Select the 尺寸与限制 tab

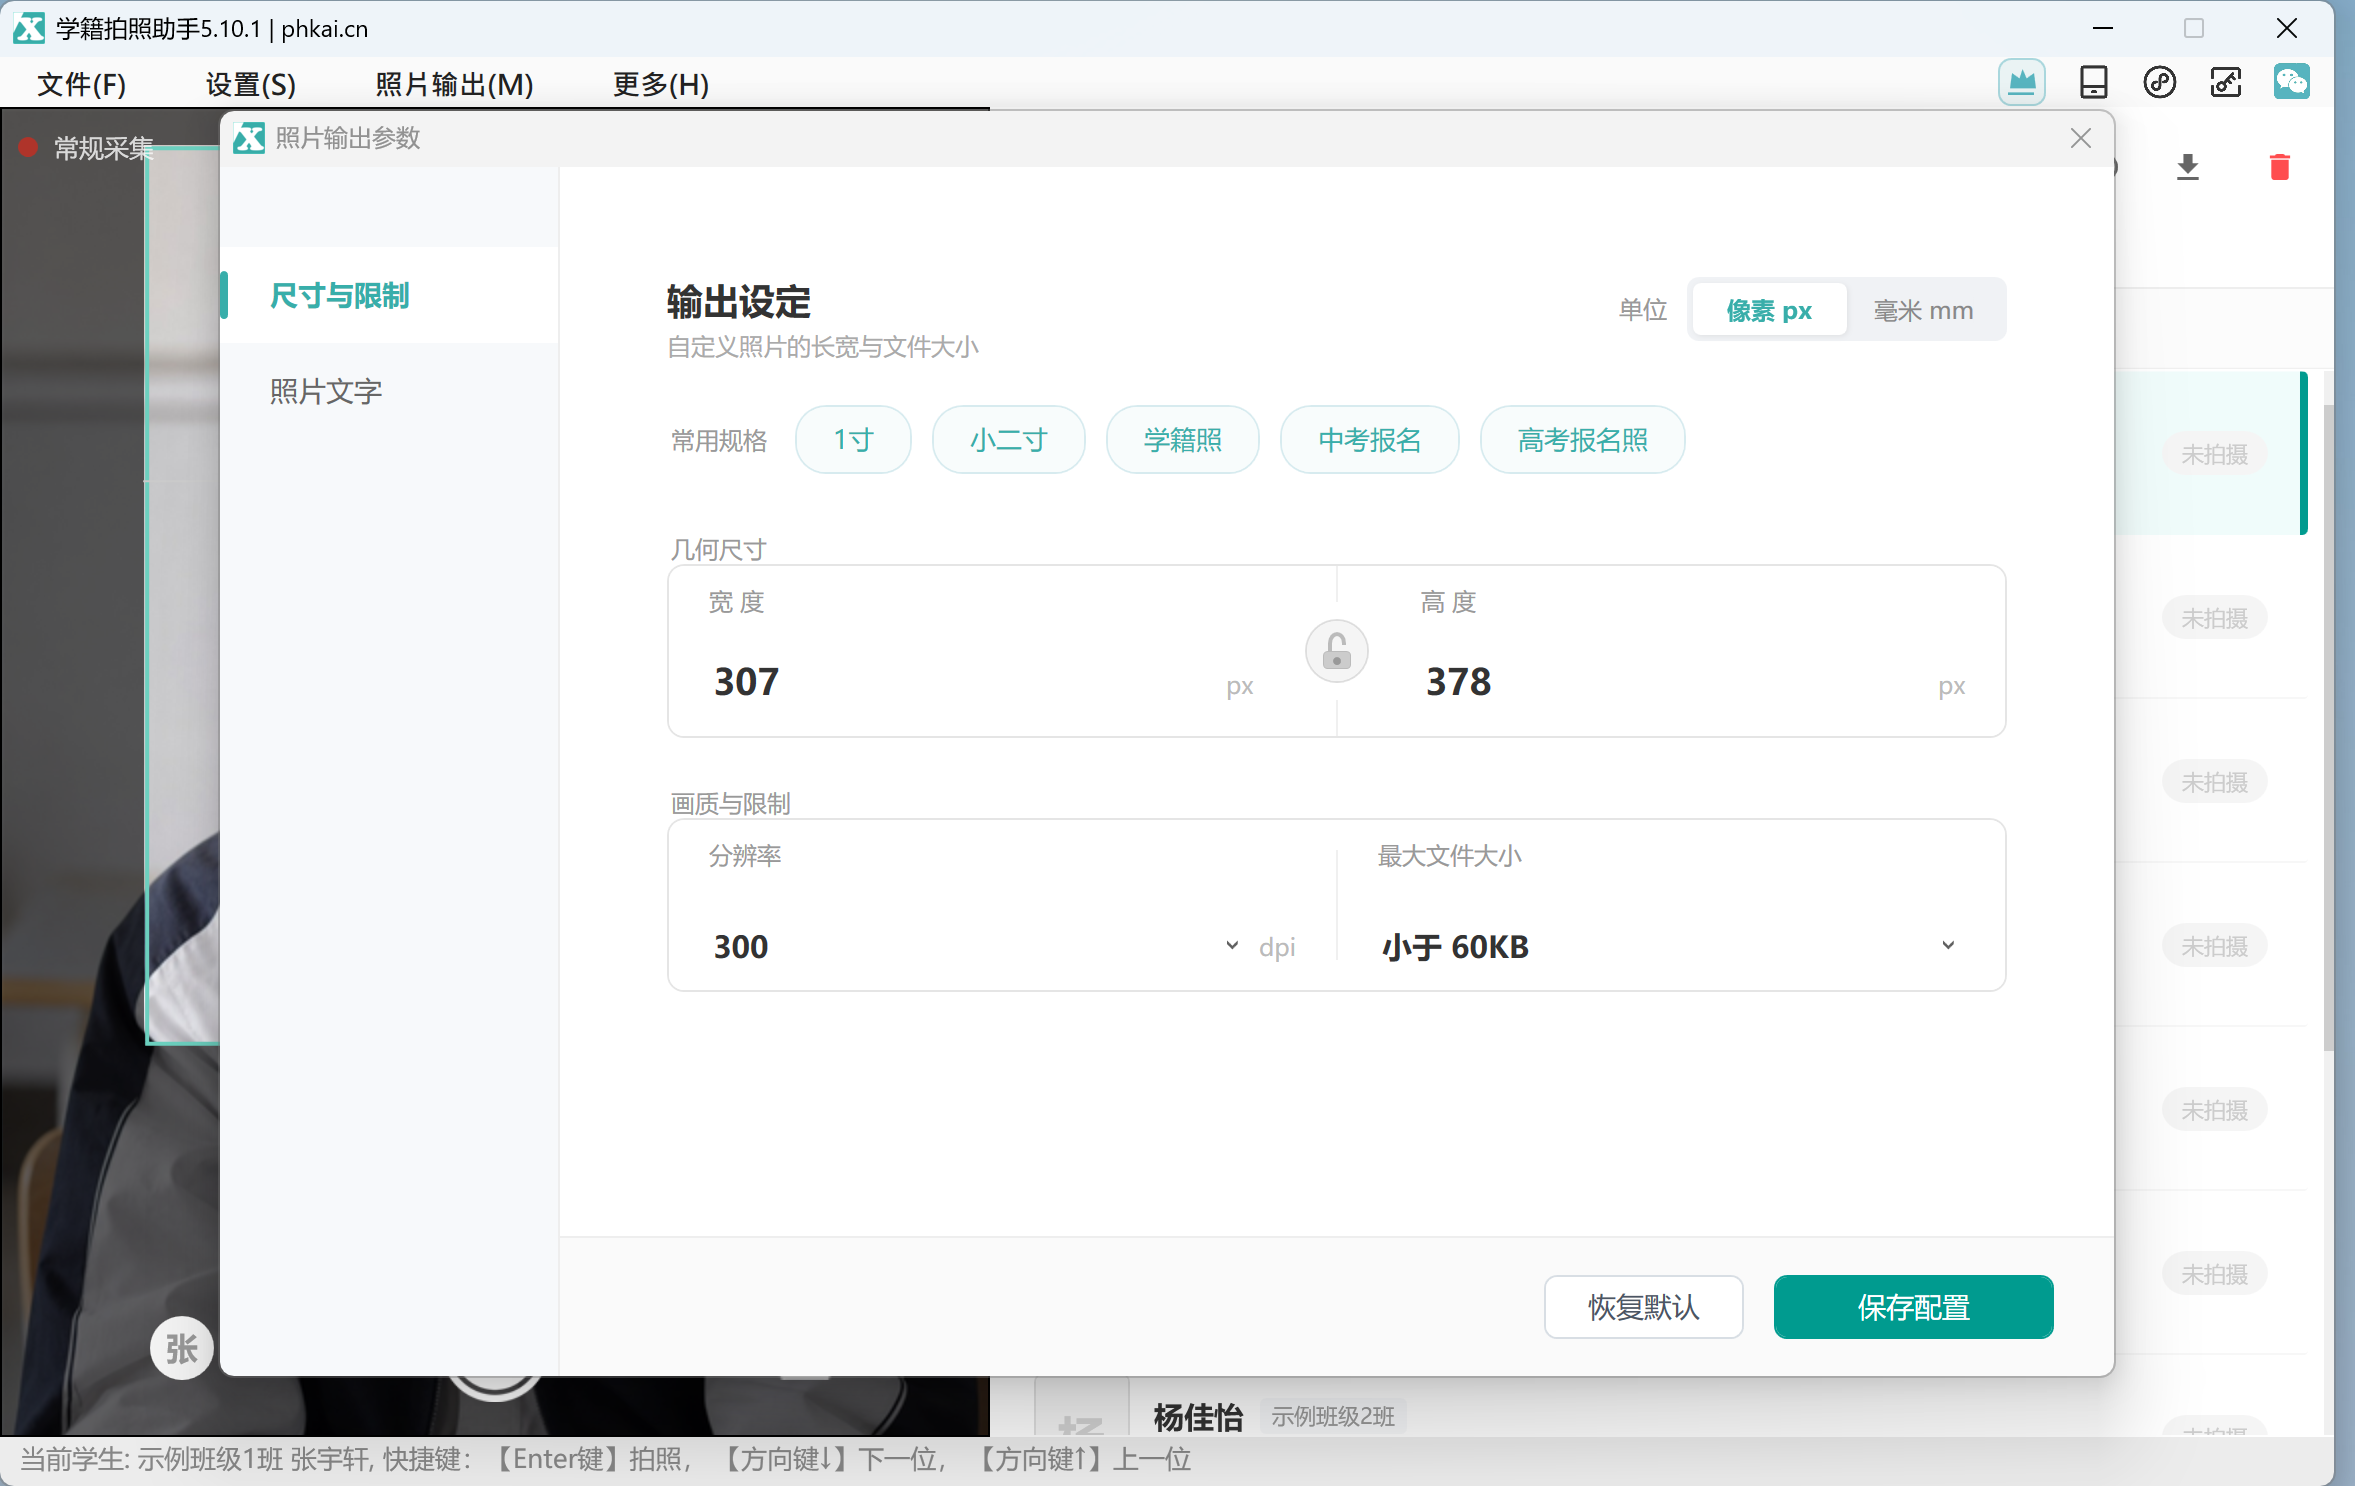[x=389, y=295]
